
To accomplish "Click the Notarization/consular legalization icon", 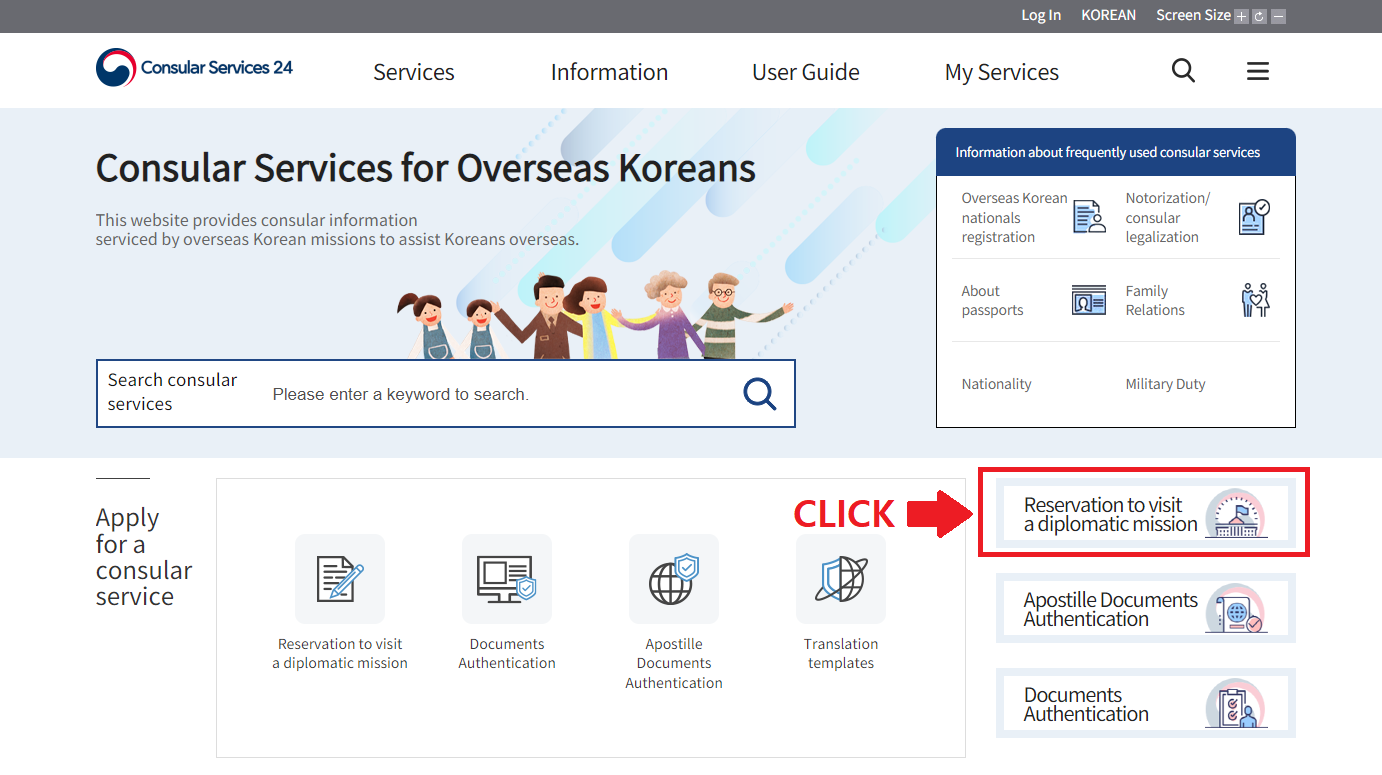I will pos(1254,215).
